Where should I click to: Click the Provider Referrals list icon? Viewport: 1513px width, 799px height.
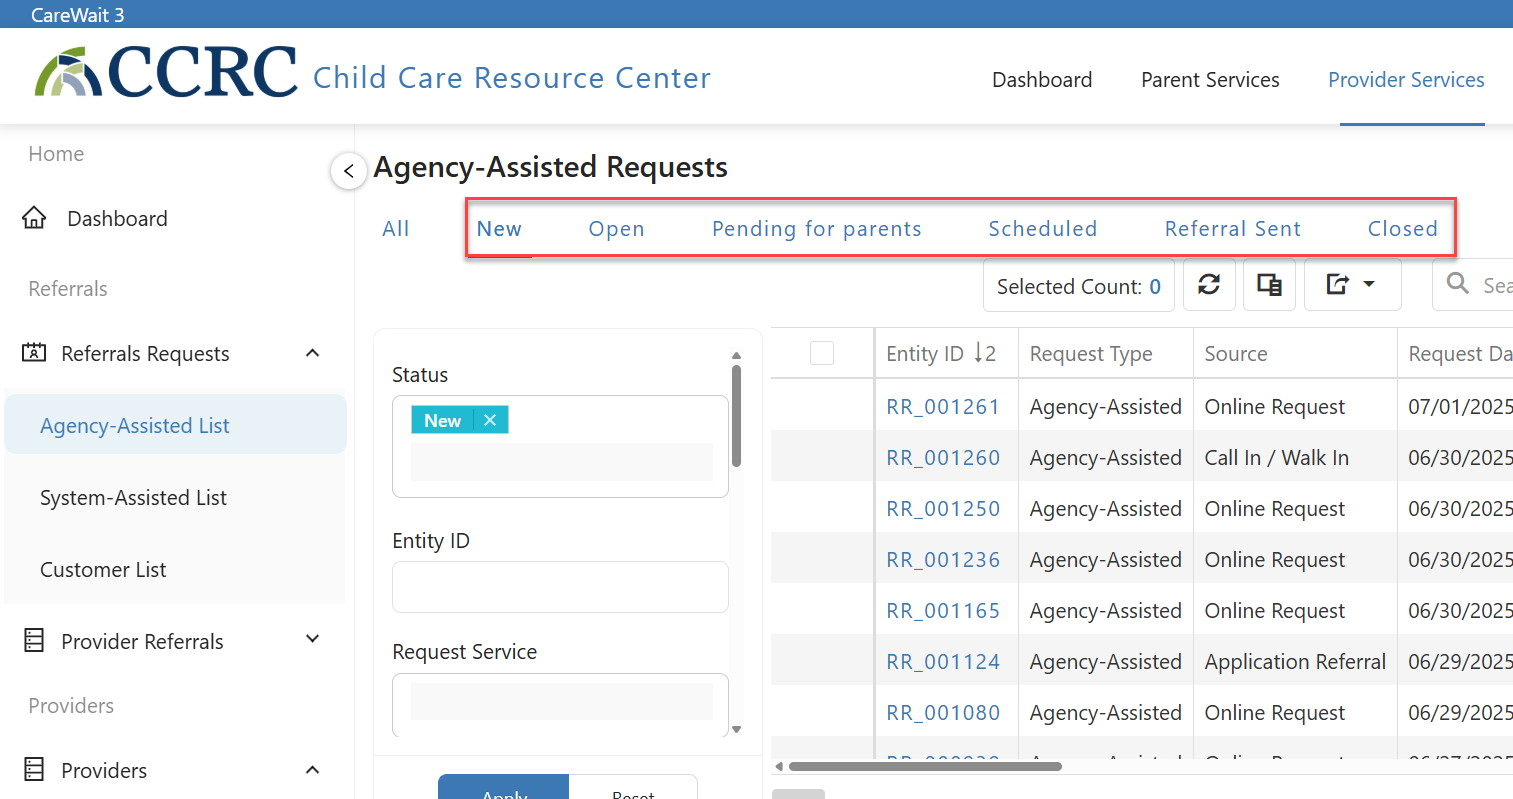click(34, 641)
